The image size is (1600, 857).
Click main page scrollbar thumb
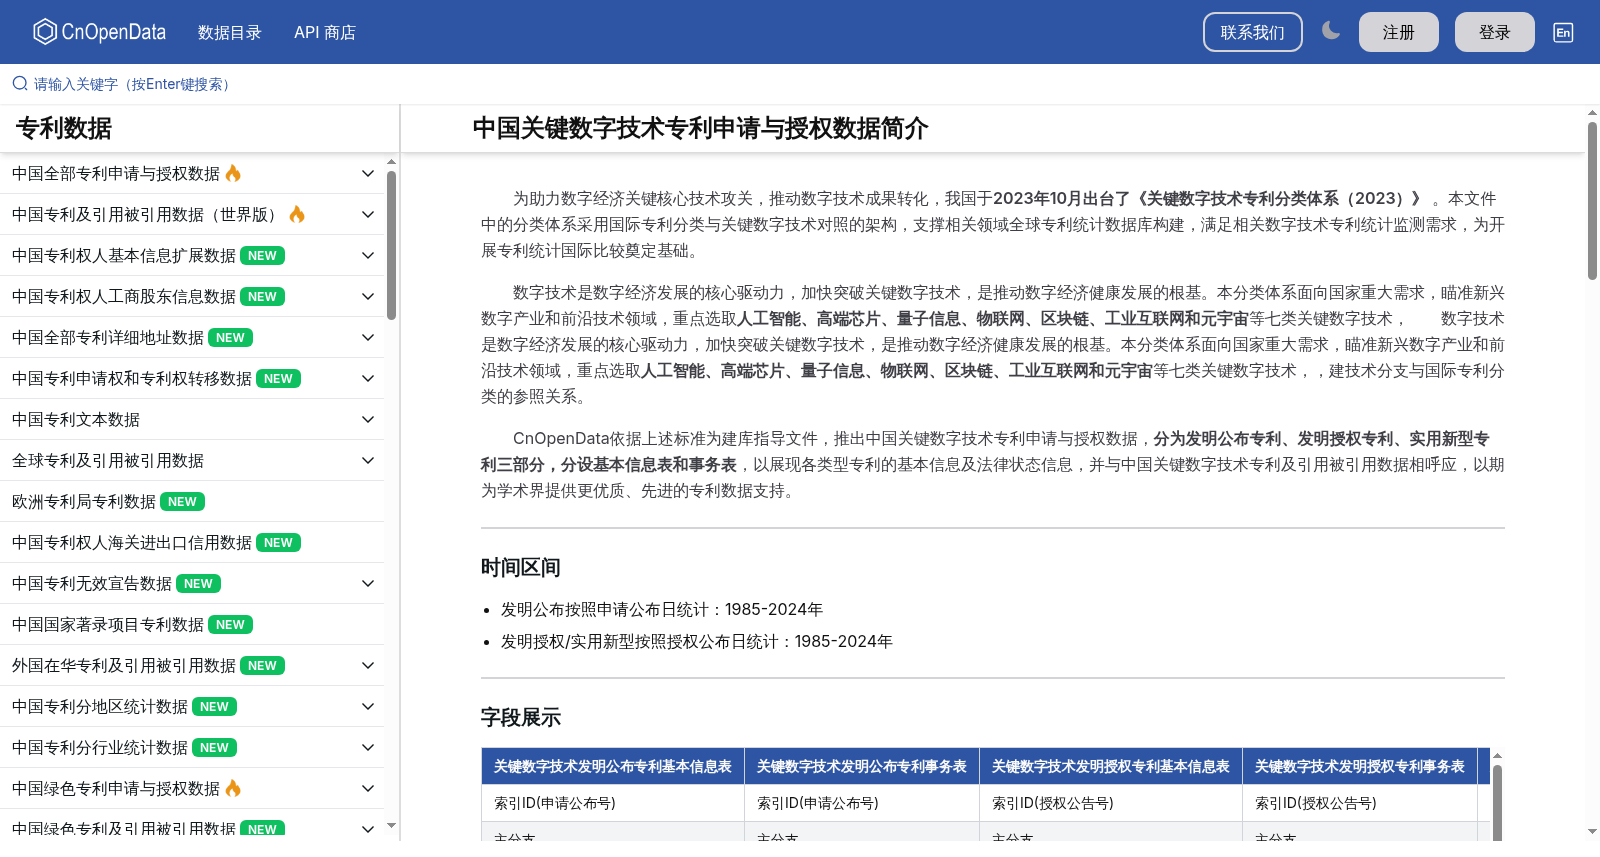pos(1592,200)
